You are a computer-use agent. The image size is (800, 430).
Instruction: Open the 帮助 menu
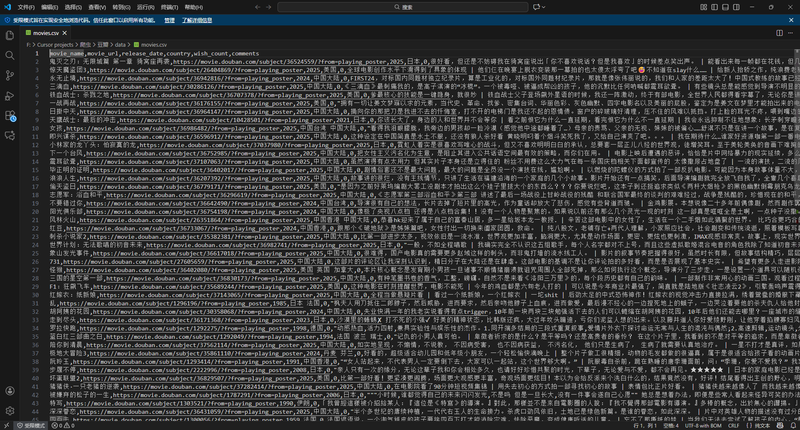coord(193,7)
